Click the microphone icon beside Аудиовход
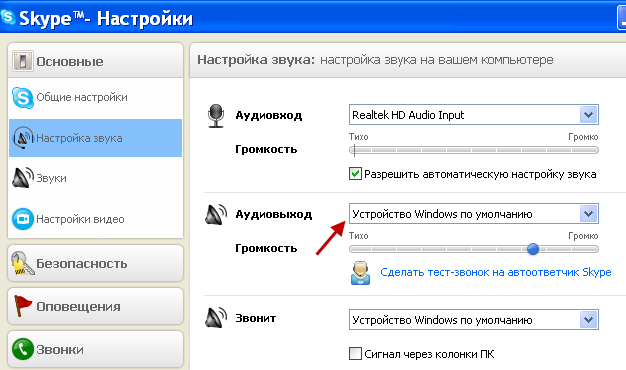This screenshot has width=626, height=370. 216,116
